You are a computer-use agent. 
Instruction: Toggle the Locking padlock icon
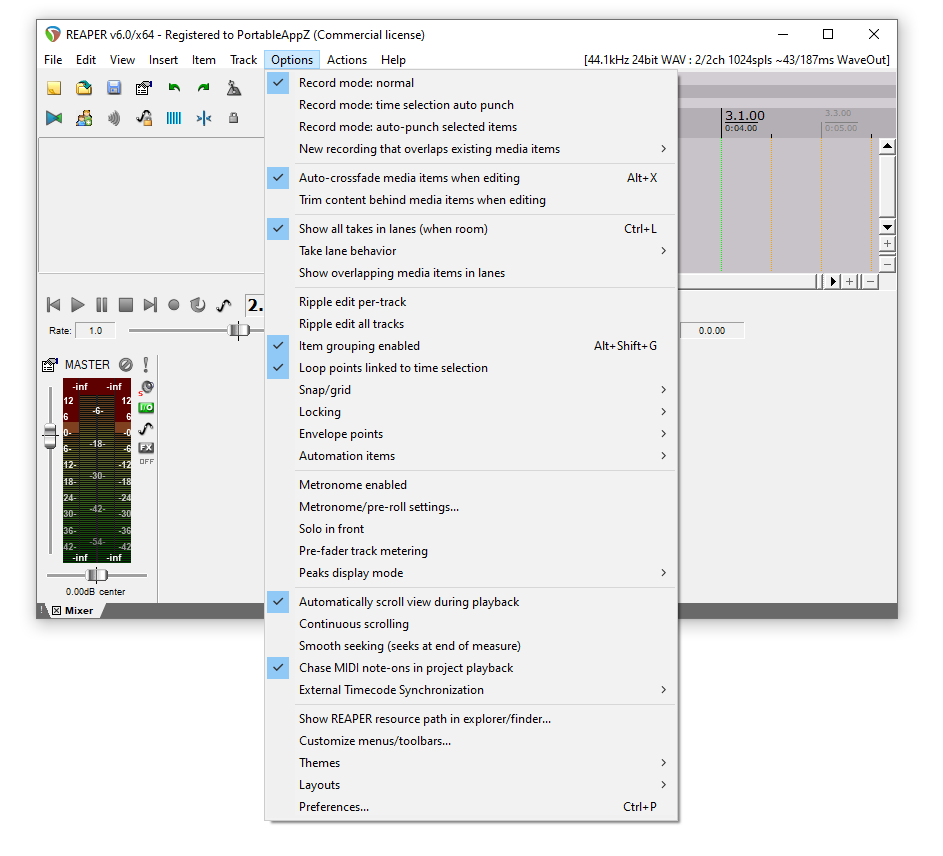pyautogui.click(x=233, y=118)
